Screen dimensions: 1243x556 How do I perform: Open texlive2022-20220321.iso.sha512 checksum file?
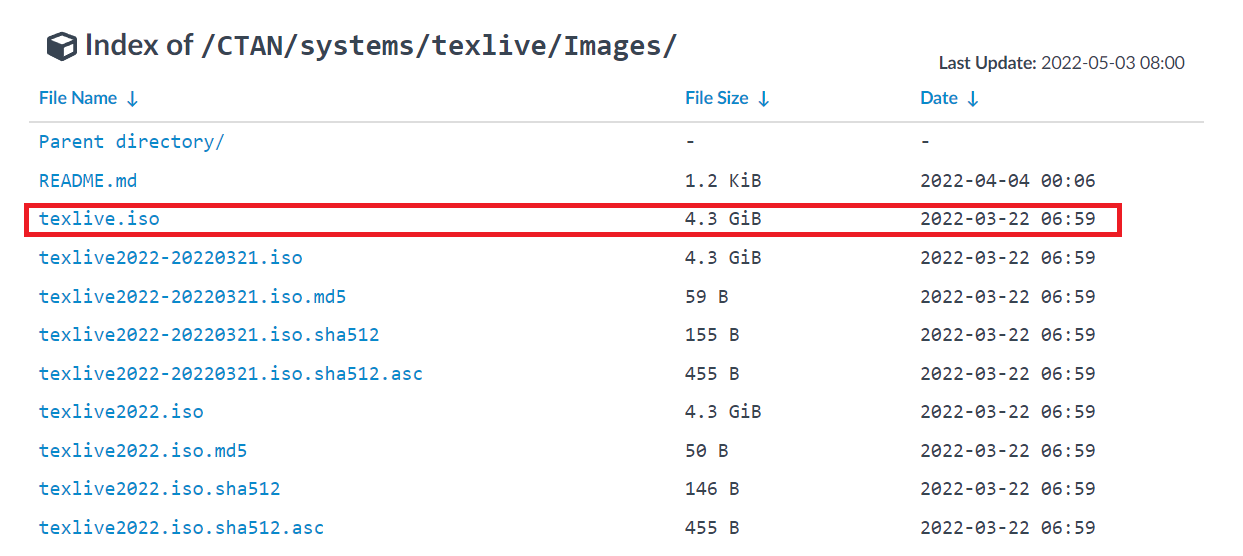point(209,335)
